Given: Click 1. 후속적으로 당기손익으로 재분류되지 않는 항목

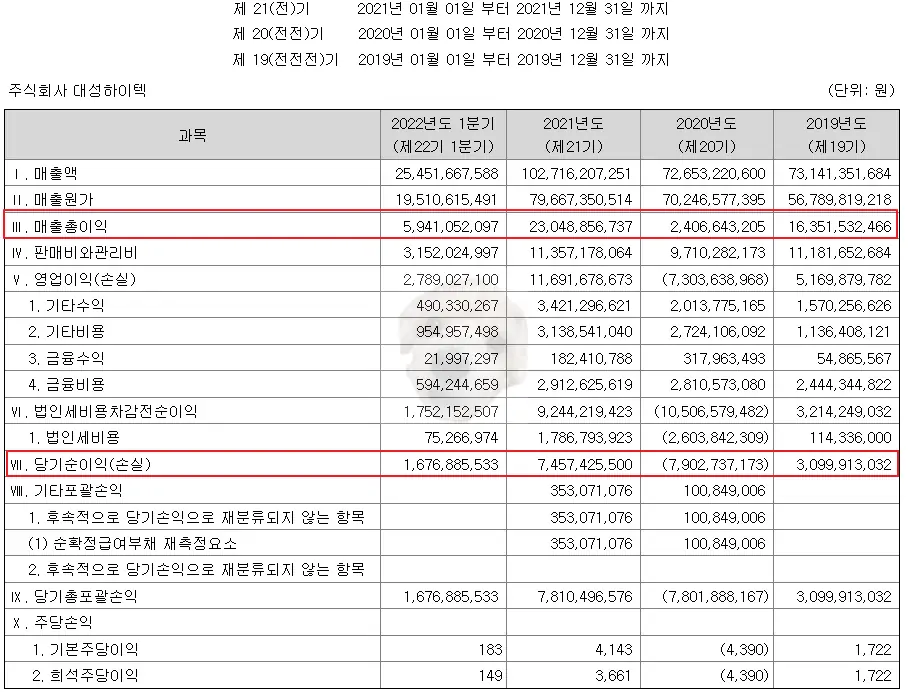Looking at the screenshot, I should coord(197,517).
